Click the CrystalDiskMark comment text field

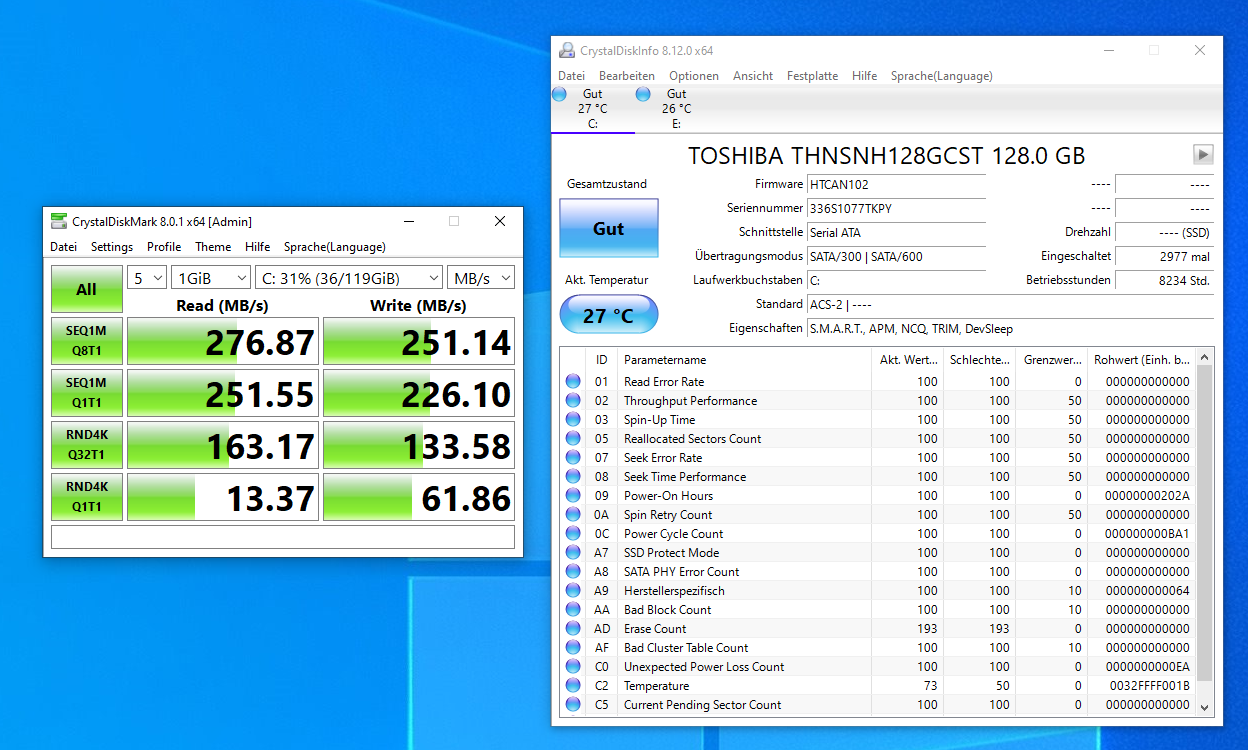click(283, 537)
